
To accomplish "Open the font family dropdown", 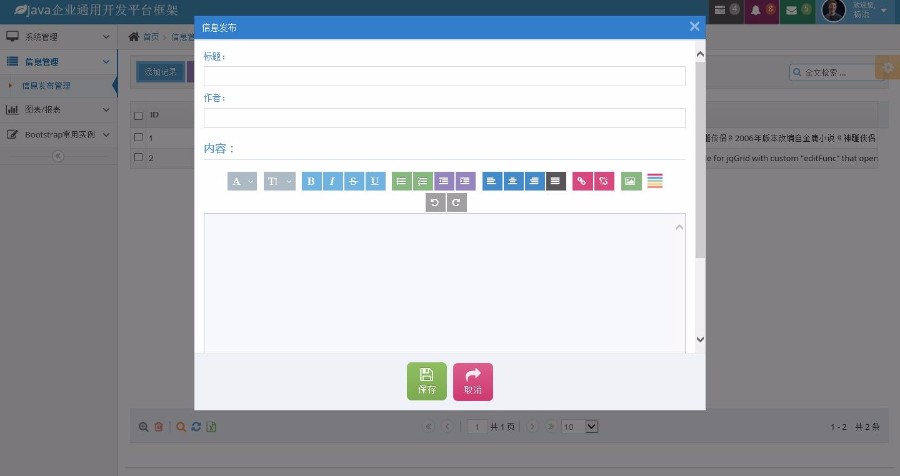I will click(x=242, y=181).
